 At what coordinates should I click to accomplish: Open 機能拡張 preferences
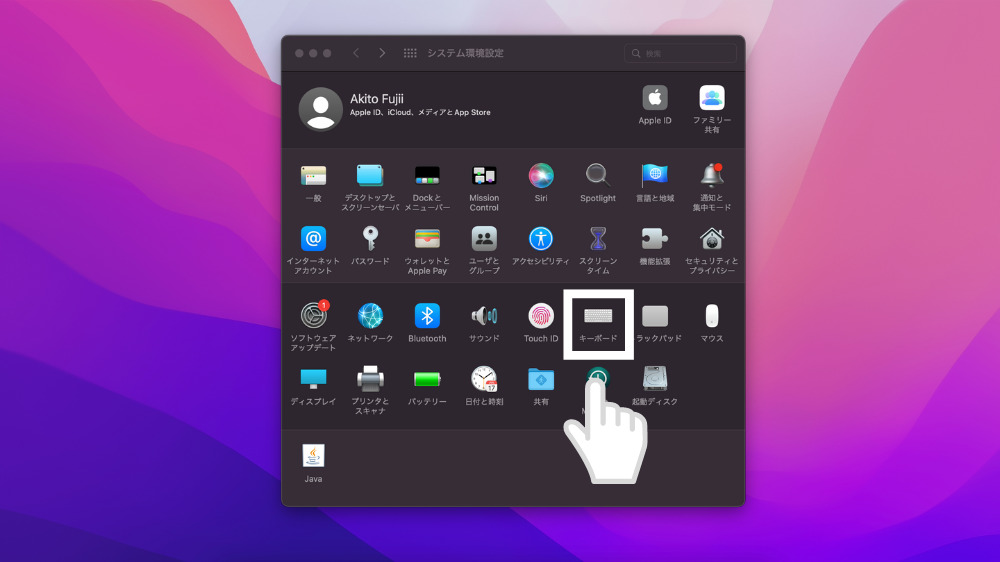tap(655, 239)
